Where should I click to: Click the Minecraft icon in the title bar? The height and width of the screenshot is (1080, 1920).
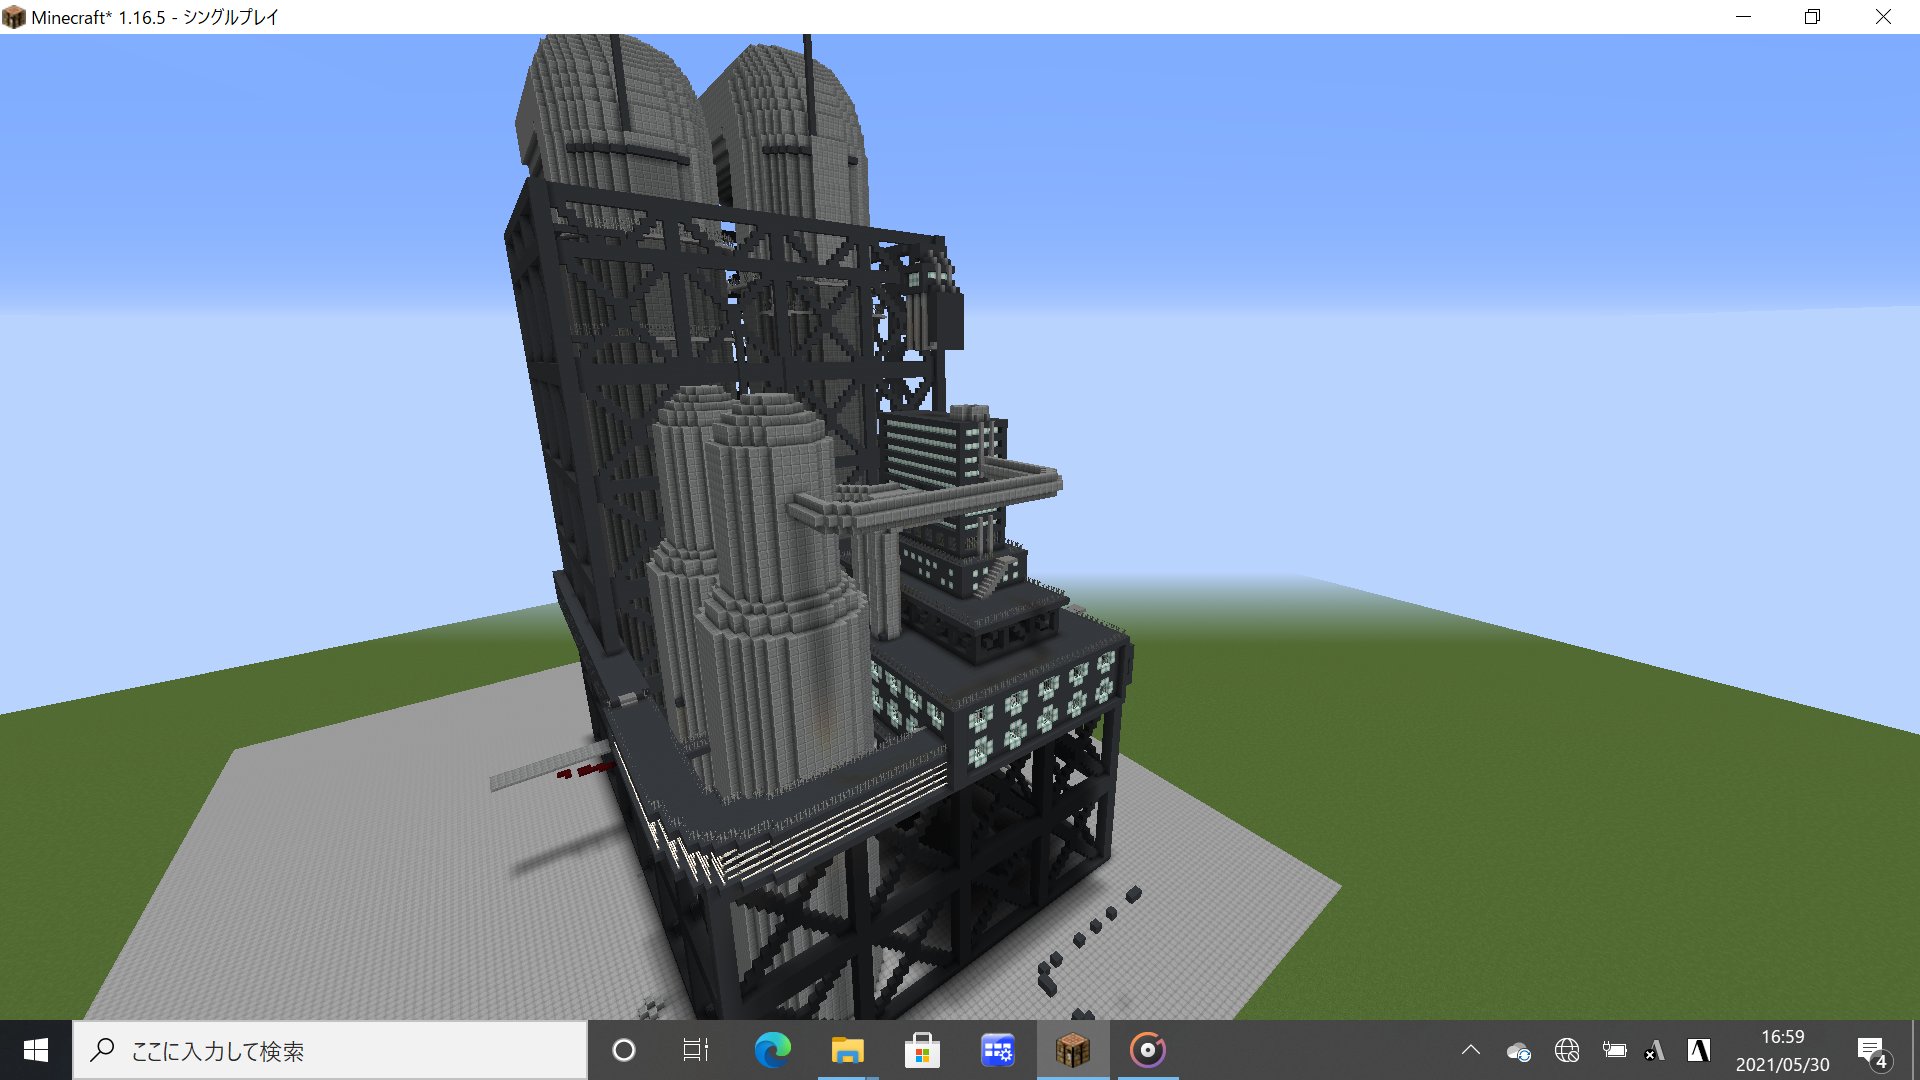pyautogui.click(x=15, y=16)
